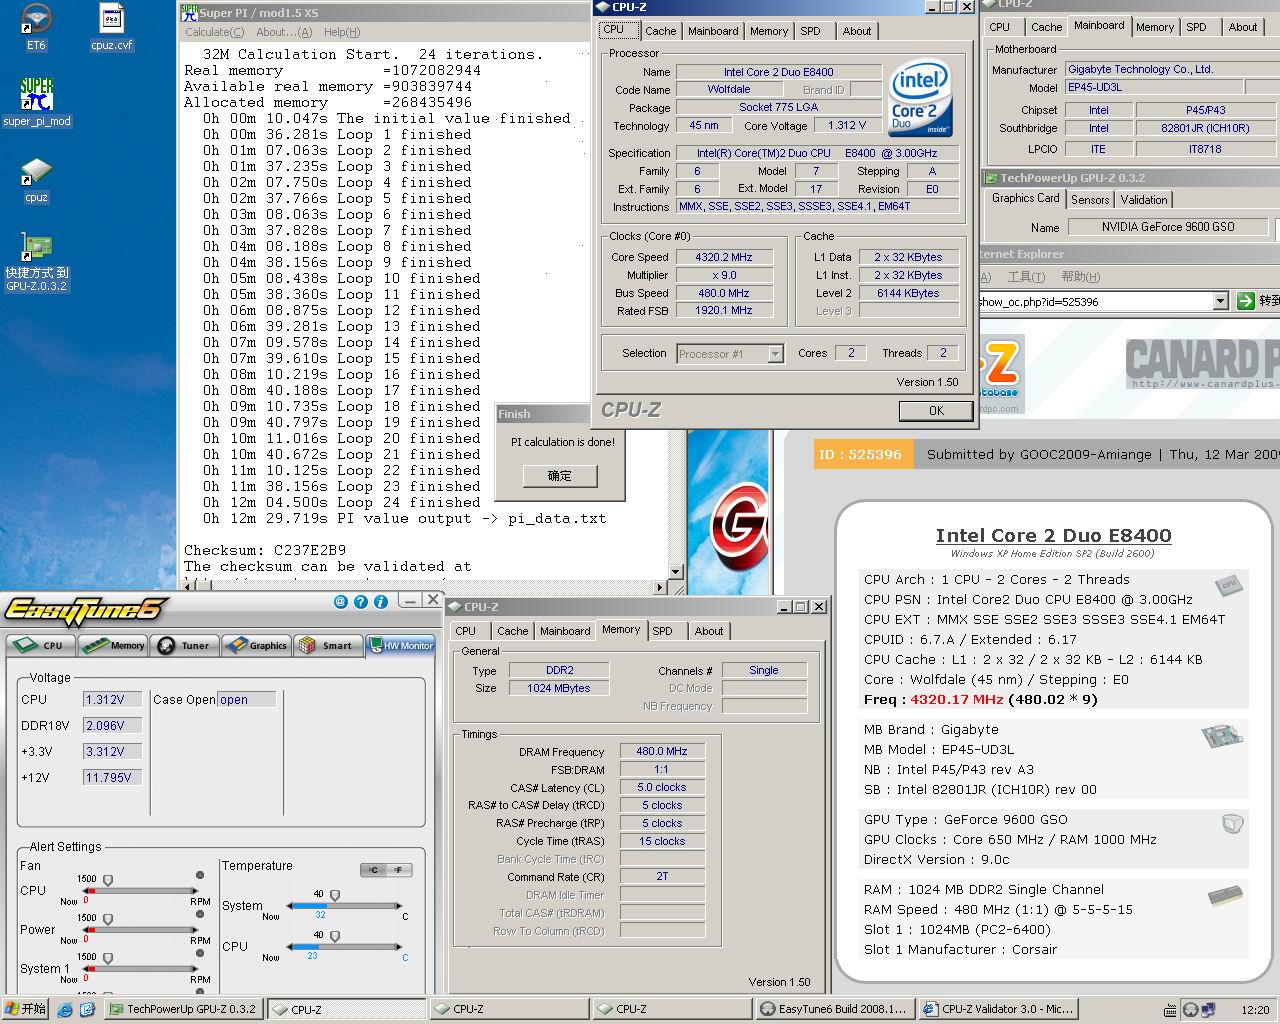1280x1024 pixels.
Task: Open Sensors tab in GPU-Z
Action: click(1089, 200)
